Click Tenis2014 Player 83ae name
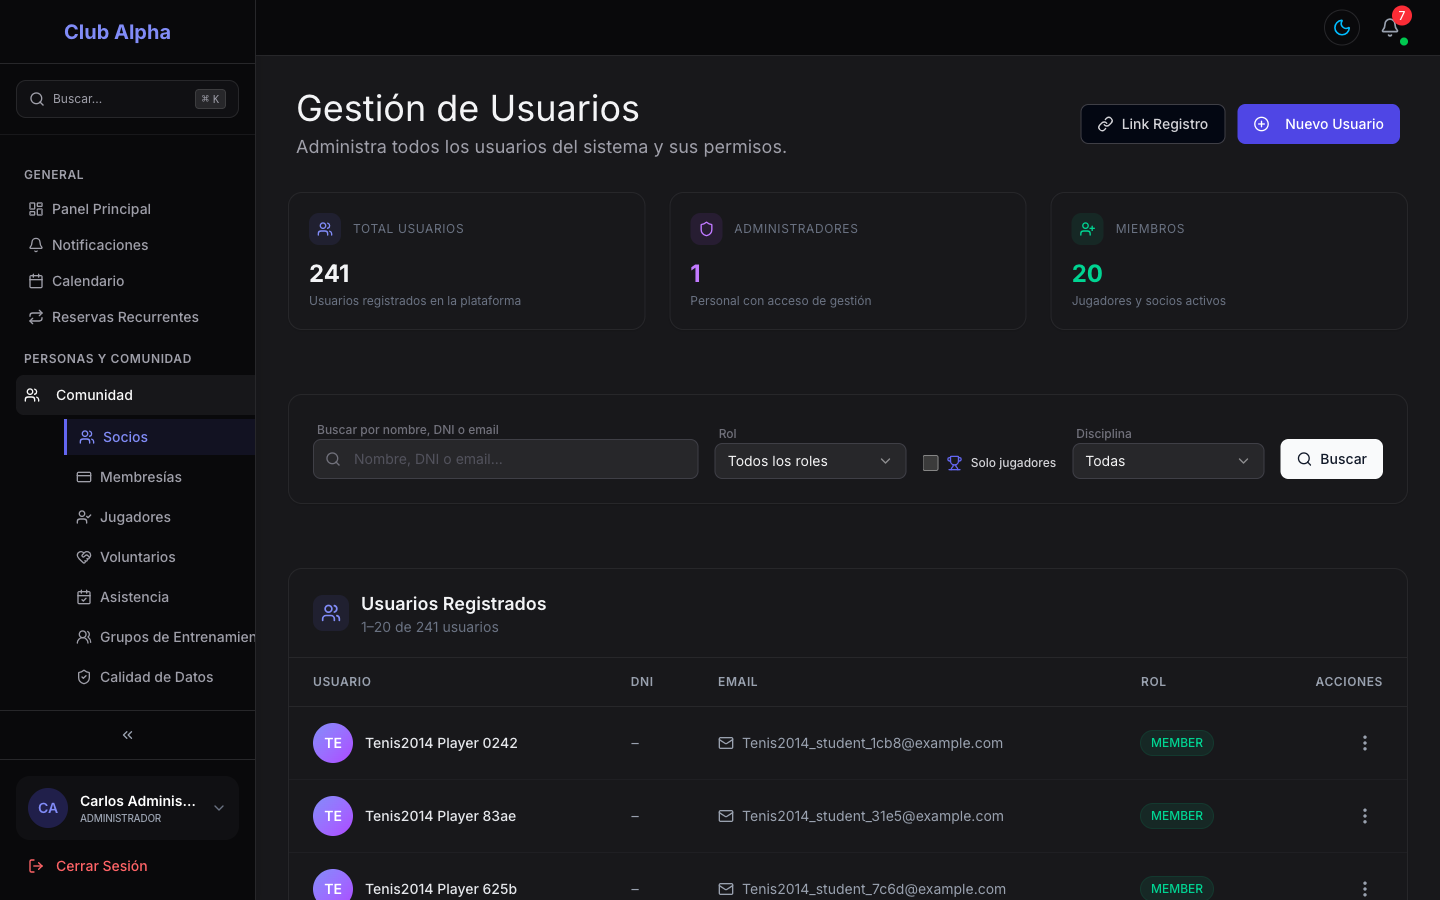Screen dimensions: 1440x900 coord(440,816)
